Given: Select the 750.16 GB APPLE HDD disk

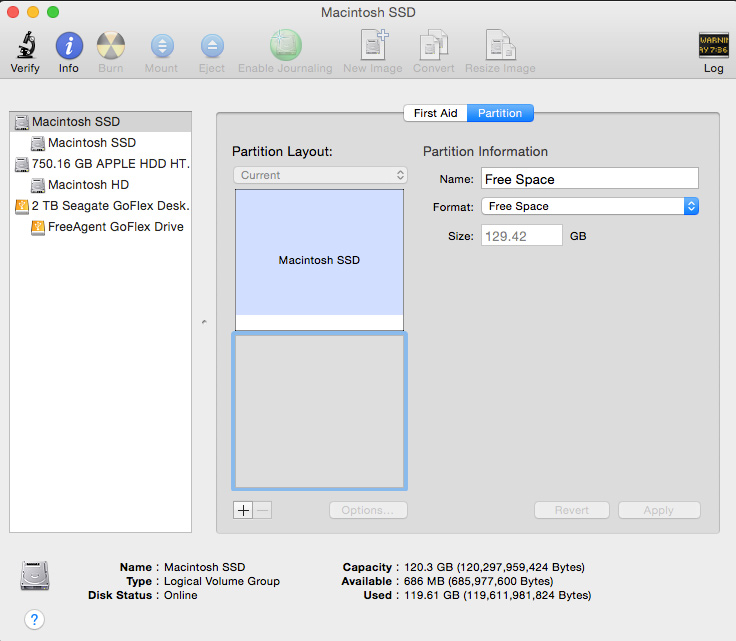Looking at the screenshot, I should click(100, 164).
